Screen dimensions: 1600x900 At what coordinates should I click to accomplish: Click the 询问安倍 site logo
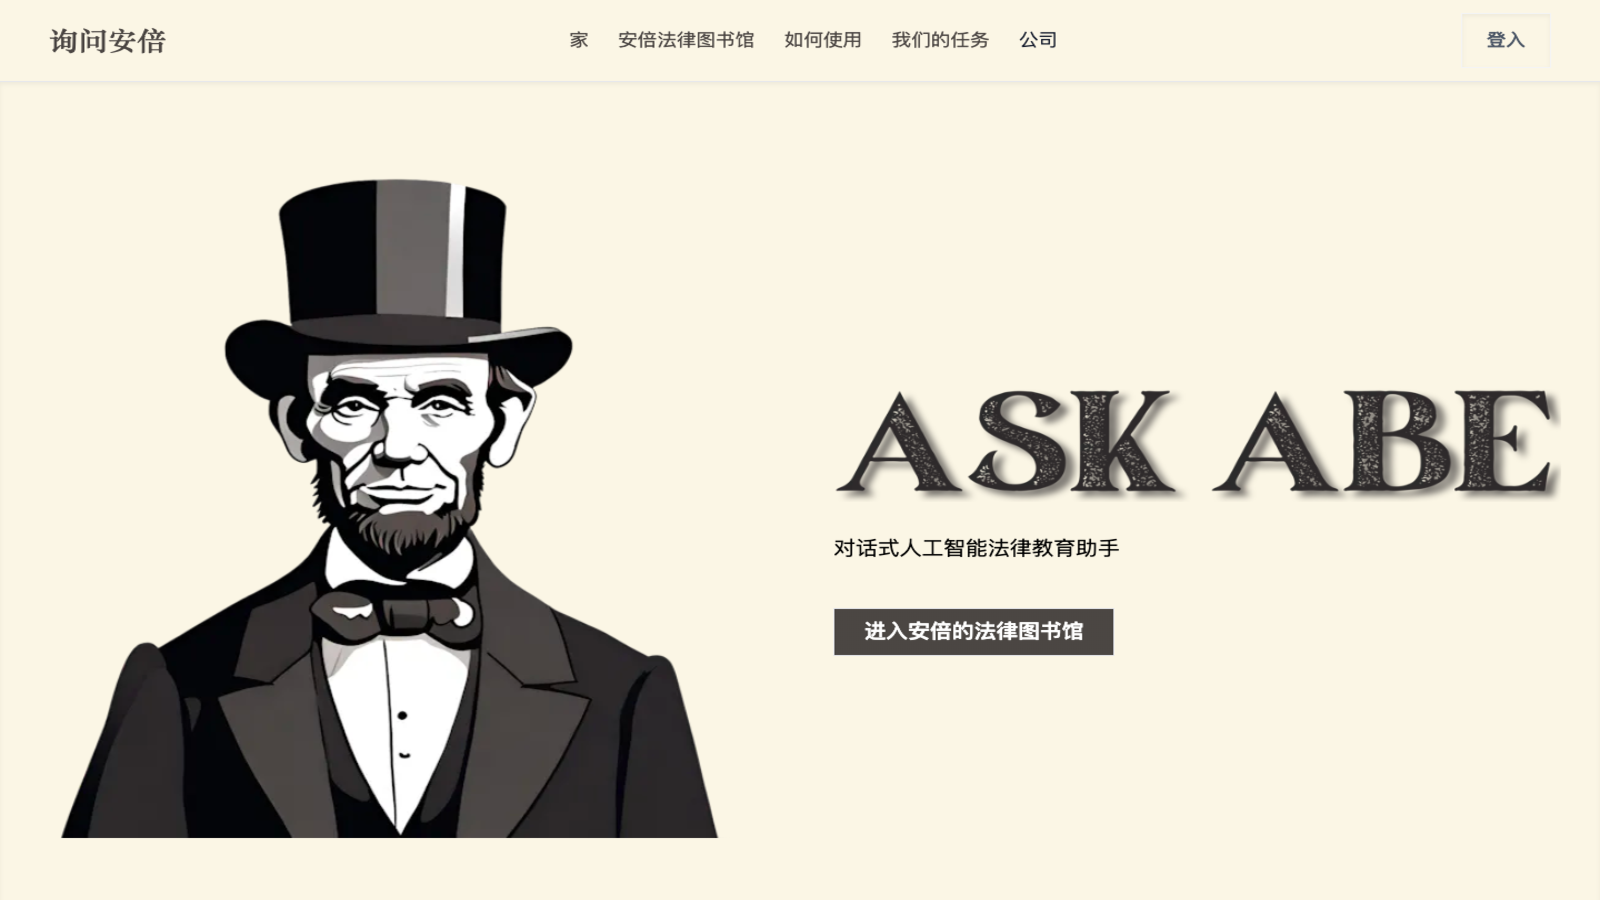(108, 41)
